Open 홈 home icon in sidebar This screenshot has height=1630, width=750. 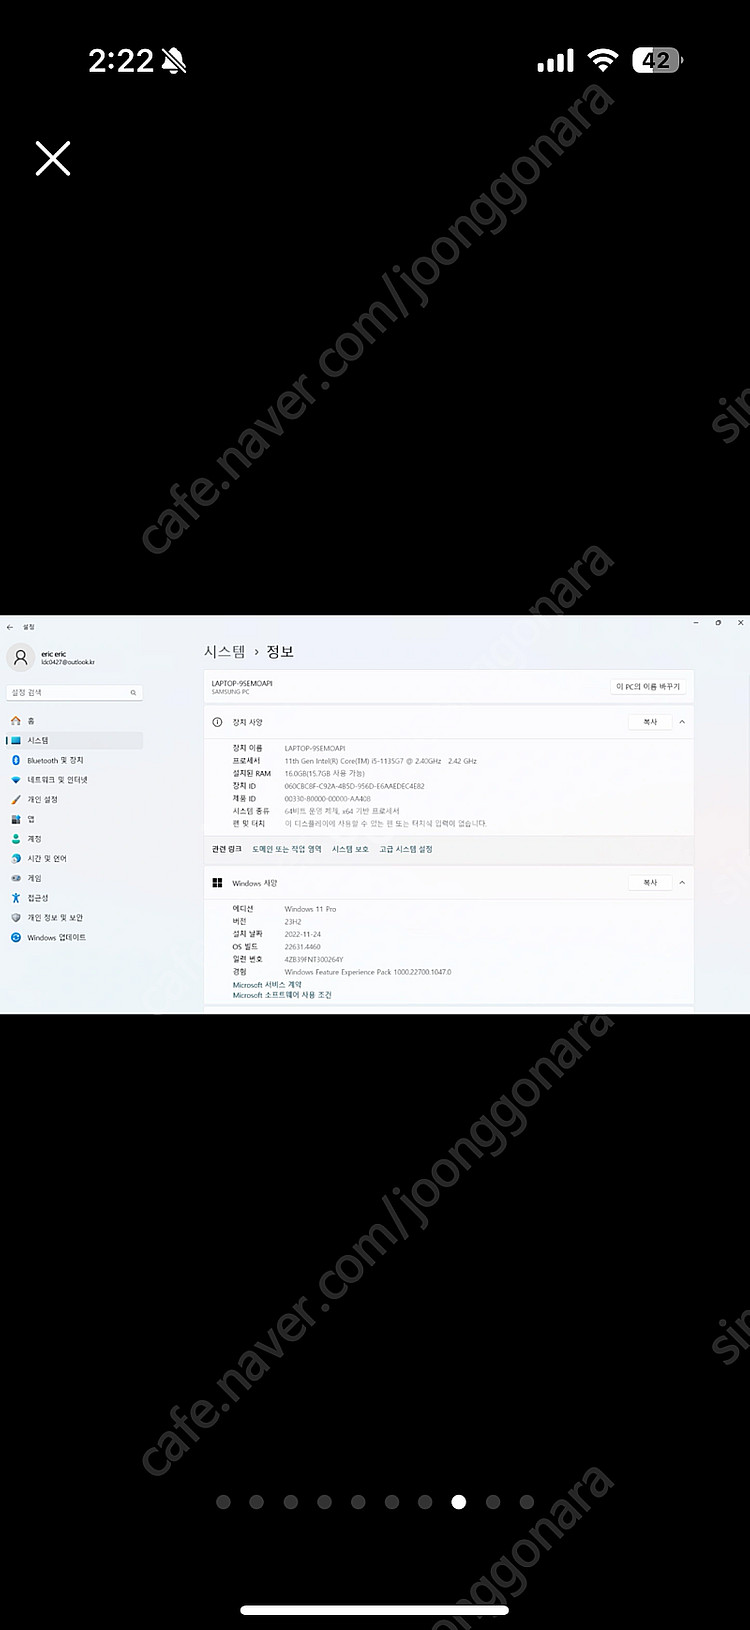(x=15, y=721)
